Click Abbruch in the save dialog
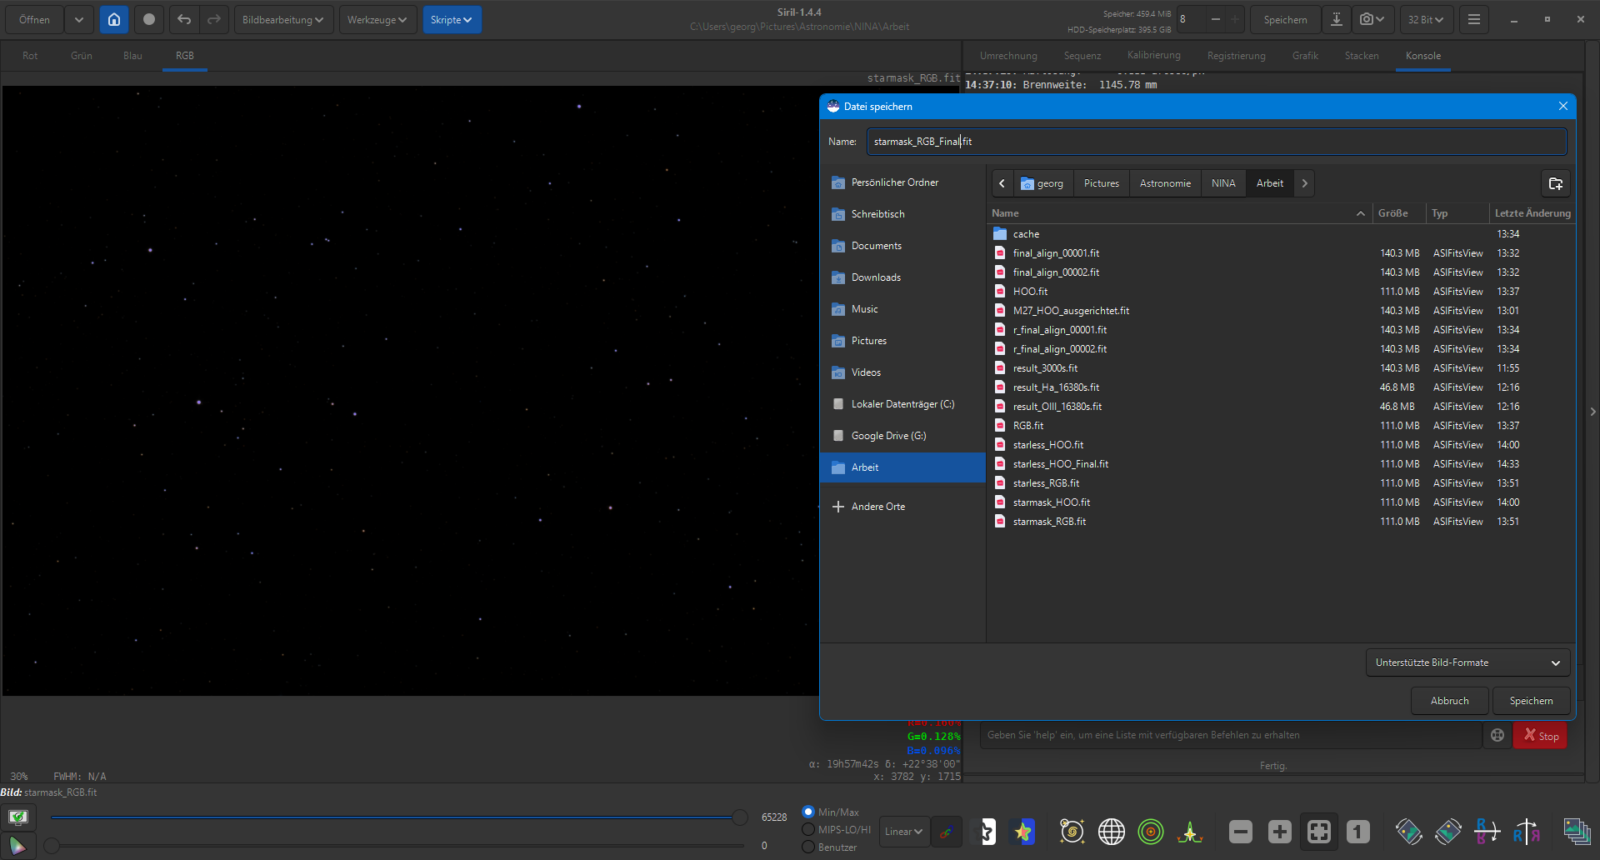The width and height of the screenshot is (1600, 860). tap(1449, 701)
